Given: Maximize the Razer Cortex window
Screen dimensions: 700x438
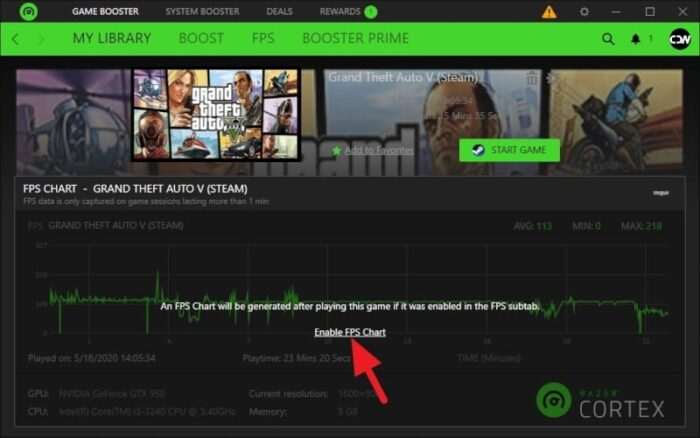Looking at the screenshot, I should [650, 12].
